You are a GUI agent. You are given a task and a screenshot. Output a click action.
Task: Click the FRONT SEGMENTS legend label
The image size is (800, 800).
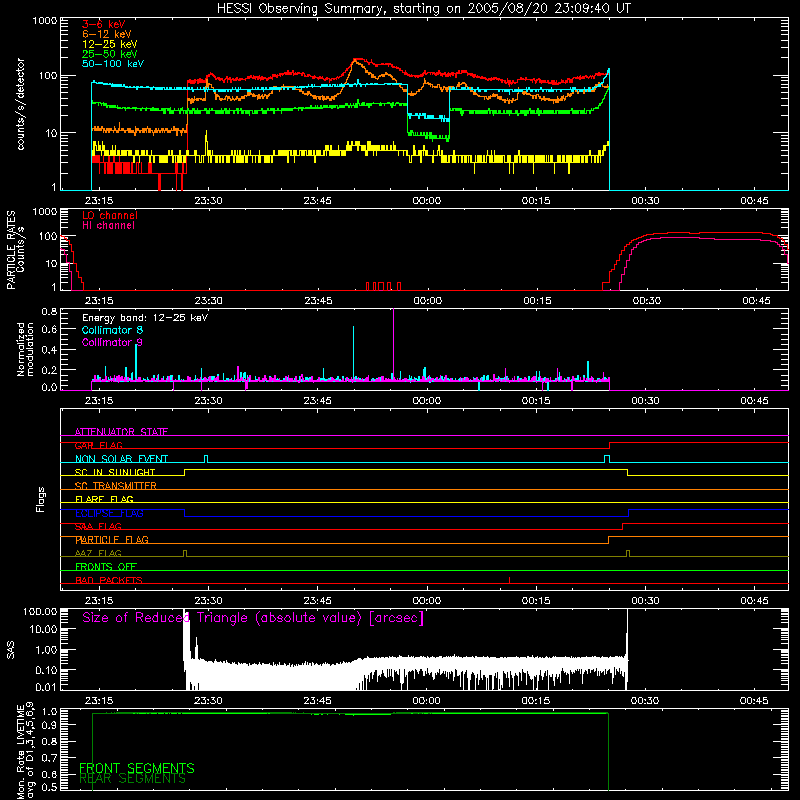(137, 768)
